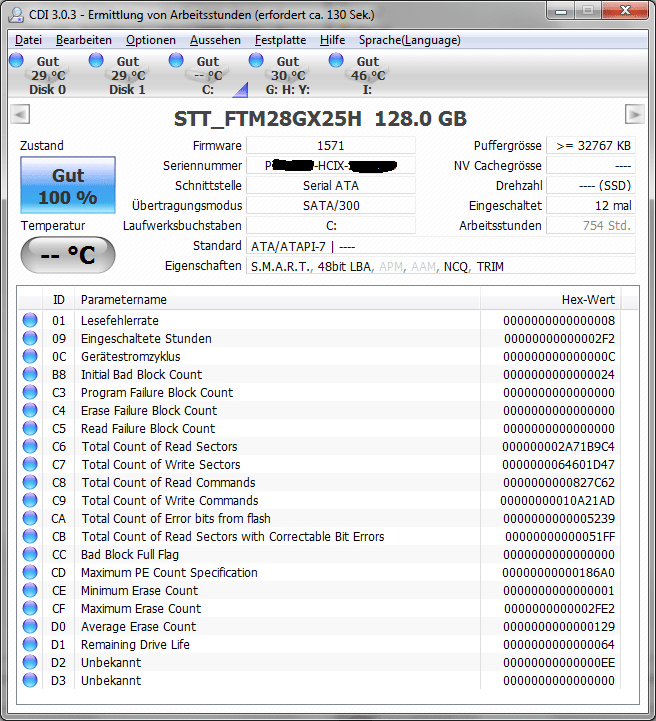Open the Hilfe menu

[332, 40]
